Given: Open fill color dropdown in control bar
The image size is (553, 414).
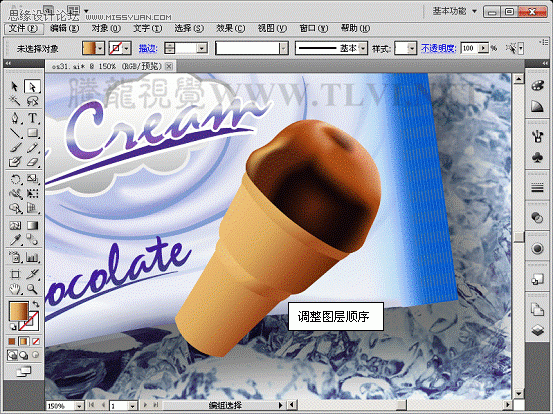Looking at the screenshot, I should point(101,48).
